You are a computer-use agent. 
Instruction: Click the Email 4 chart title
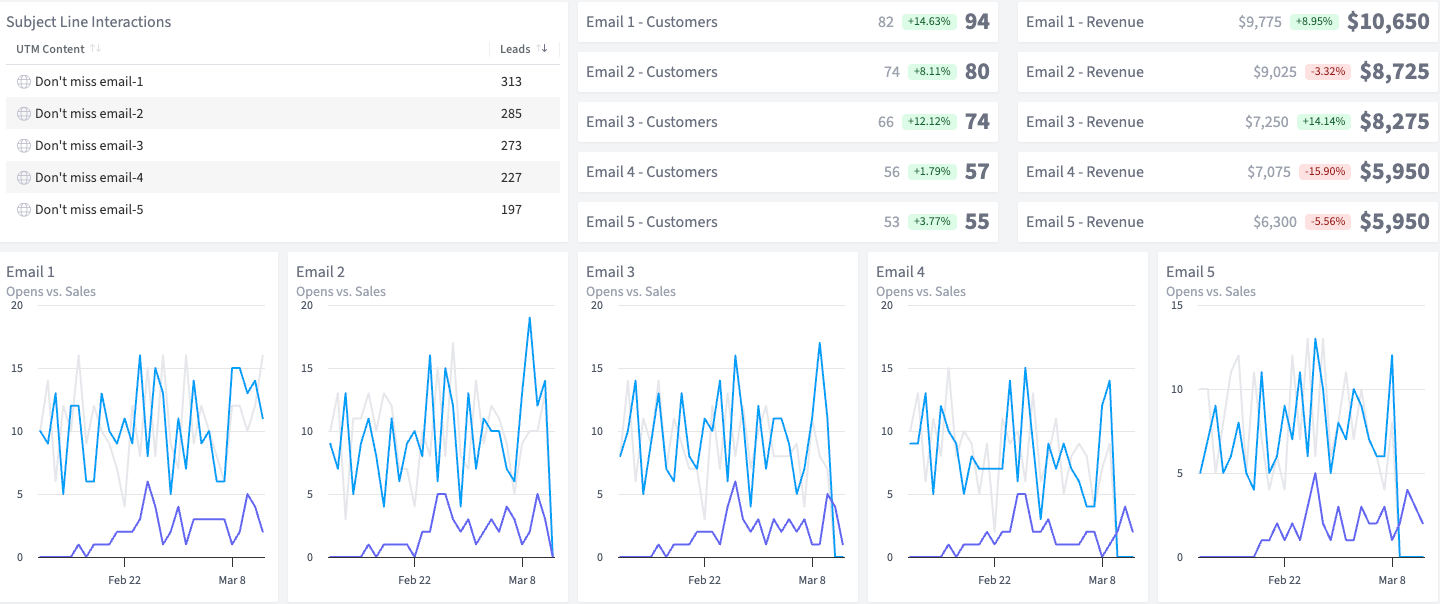[x=900, y=272]
